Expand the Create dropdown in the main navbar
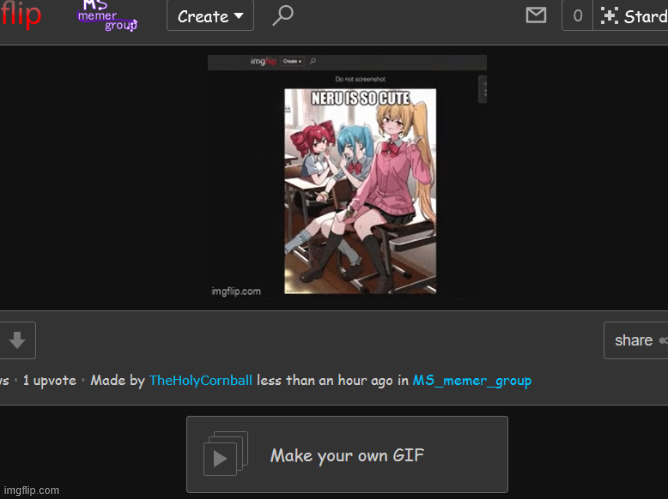The width and height of the screenshot is (668, 499). (x=210, y=16)
